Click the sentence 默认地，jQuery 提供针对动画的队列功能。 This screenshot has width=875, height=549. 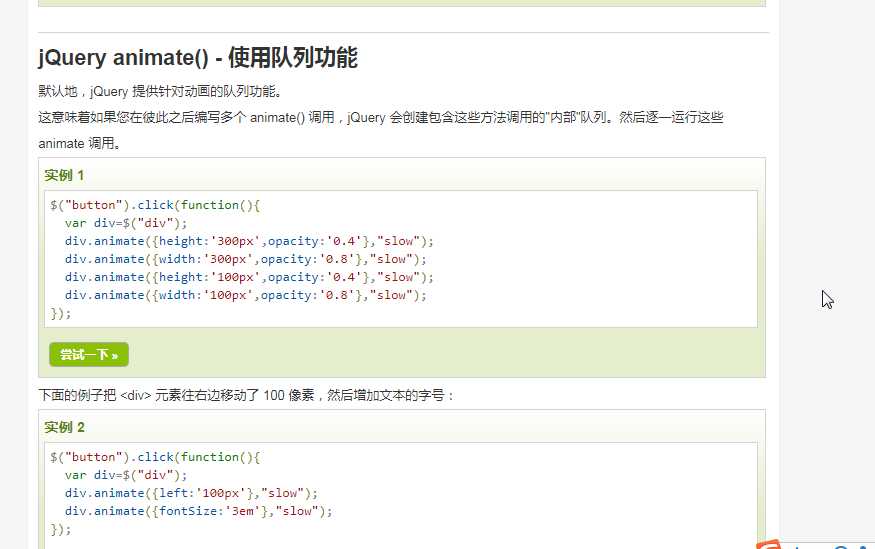coord(161,92)
